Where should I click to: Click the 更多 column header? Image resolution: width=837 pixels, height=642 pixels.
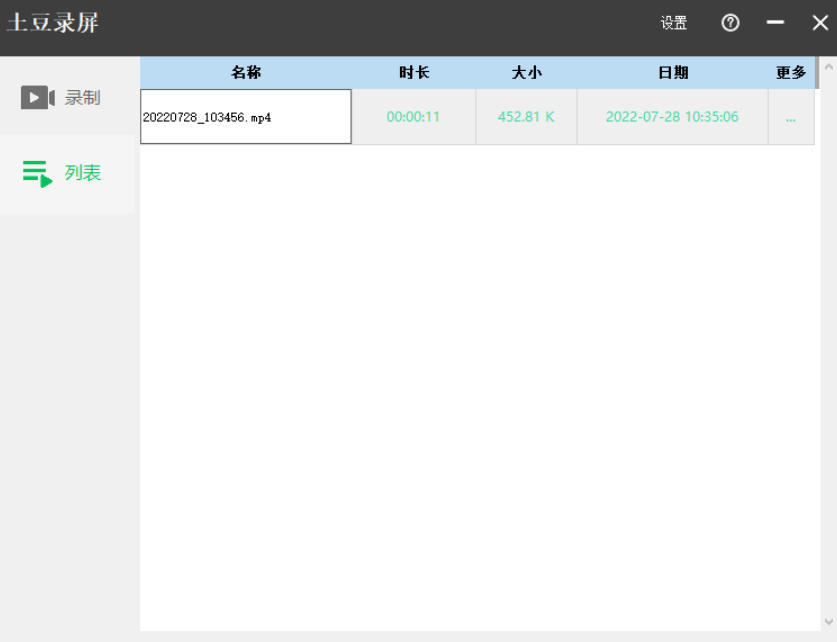point(790,73)
